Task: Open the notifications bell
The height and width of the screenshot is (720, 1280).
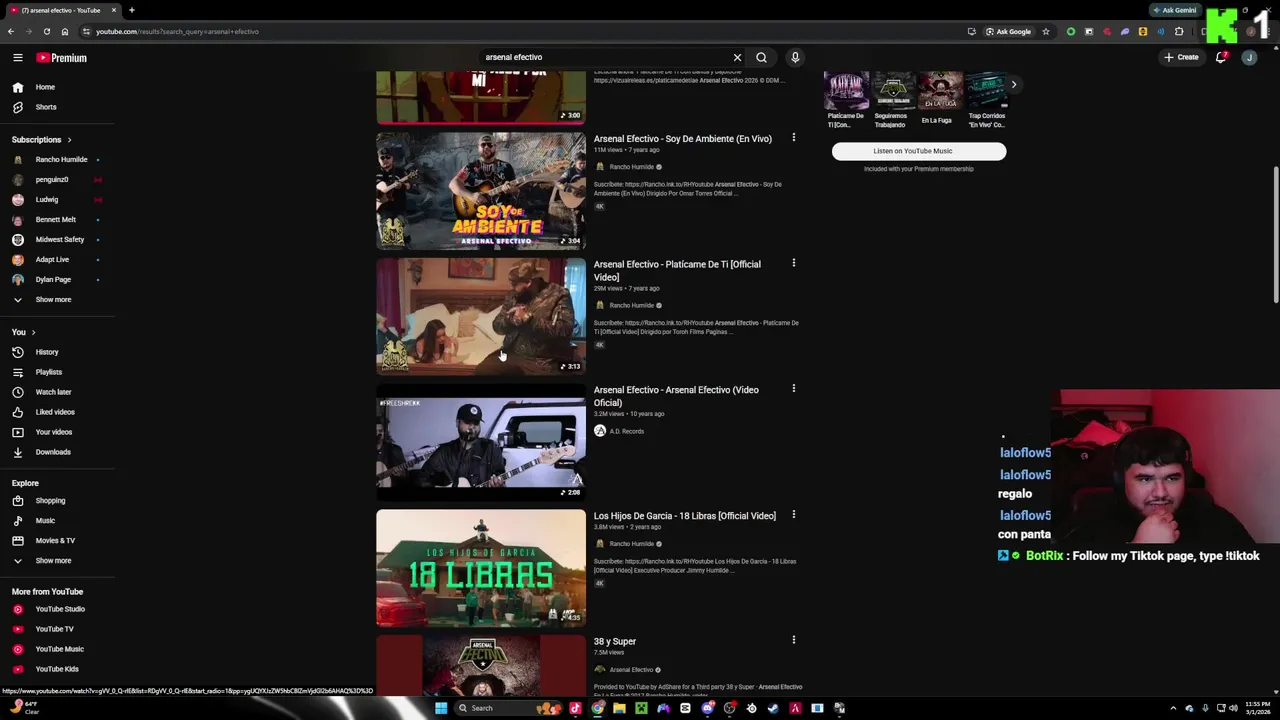Action: tap(1221, 57)
